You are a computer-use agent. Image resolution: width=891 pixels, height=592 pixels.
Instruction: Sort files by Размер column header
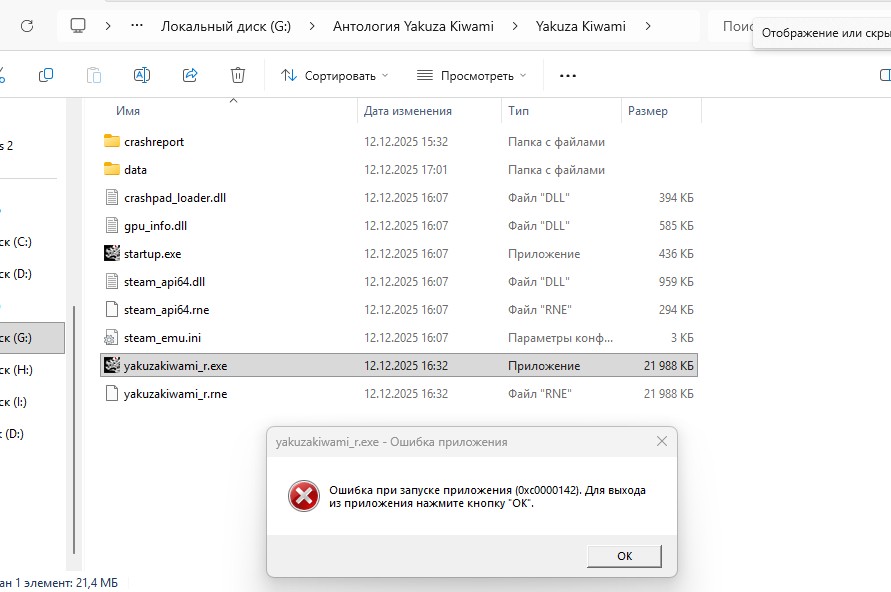[648, 111]
